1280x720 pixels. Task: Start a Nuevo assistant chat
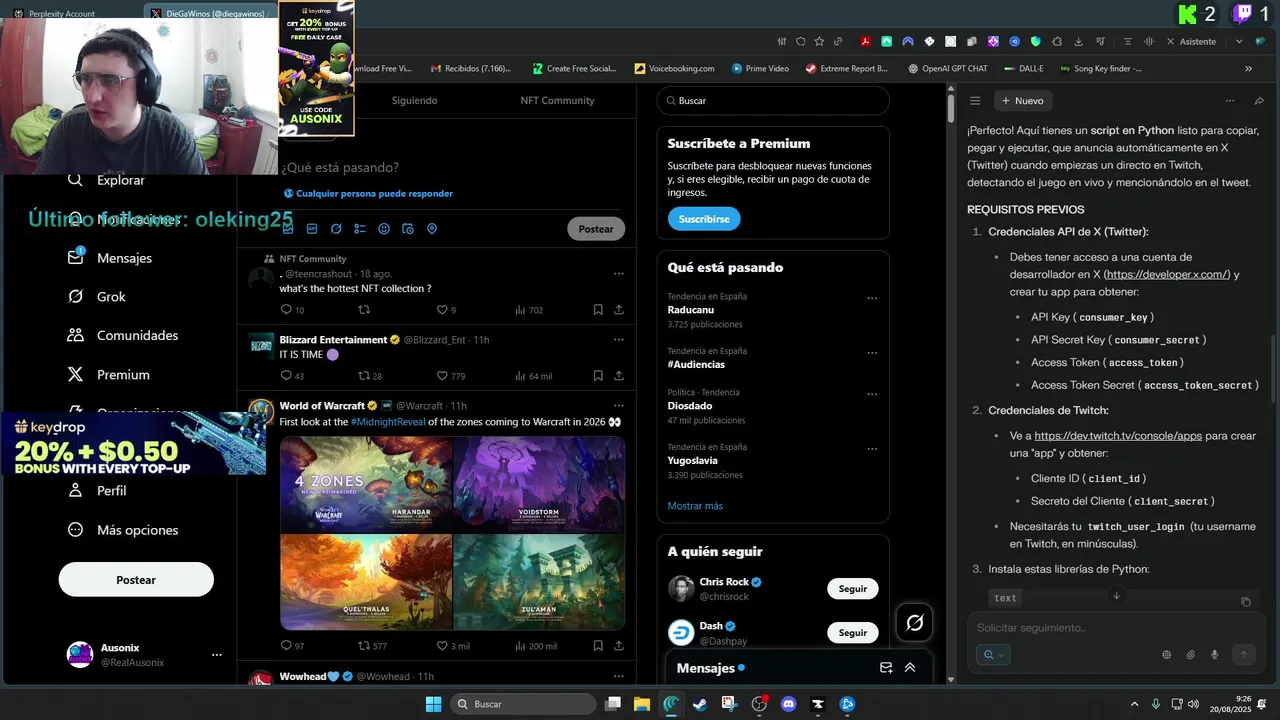[1021, 101]
